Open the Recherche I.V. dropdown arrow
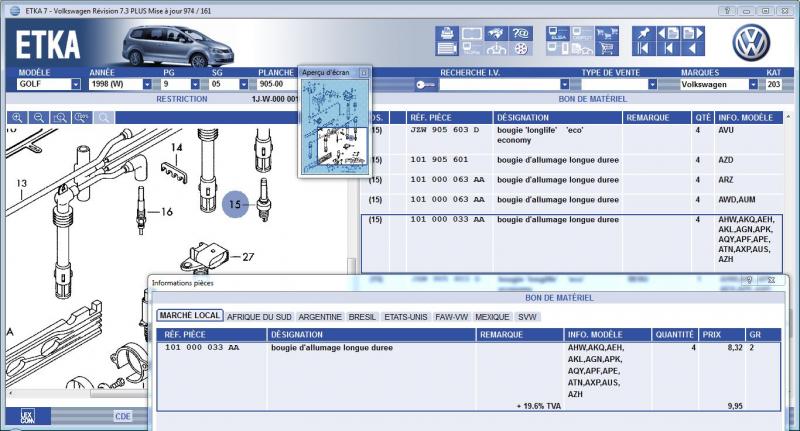 tap(564, 84)
